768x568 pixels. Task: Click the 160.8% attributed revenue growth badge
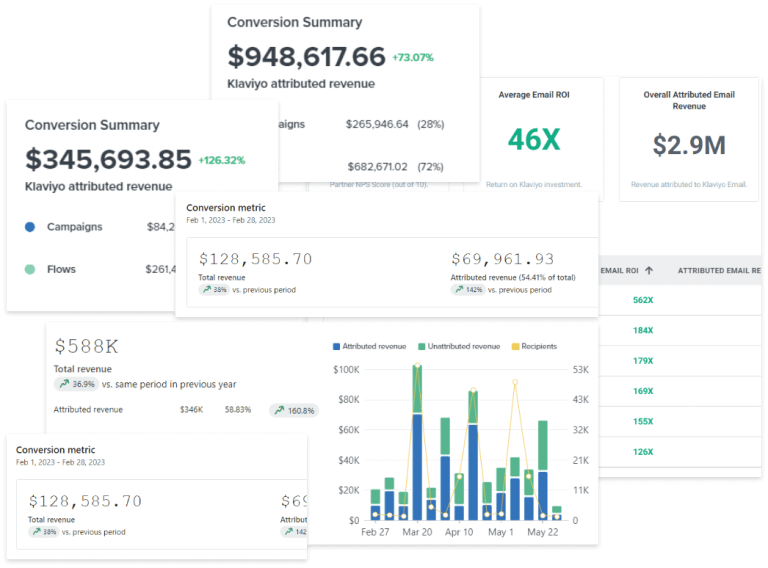293,410
